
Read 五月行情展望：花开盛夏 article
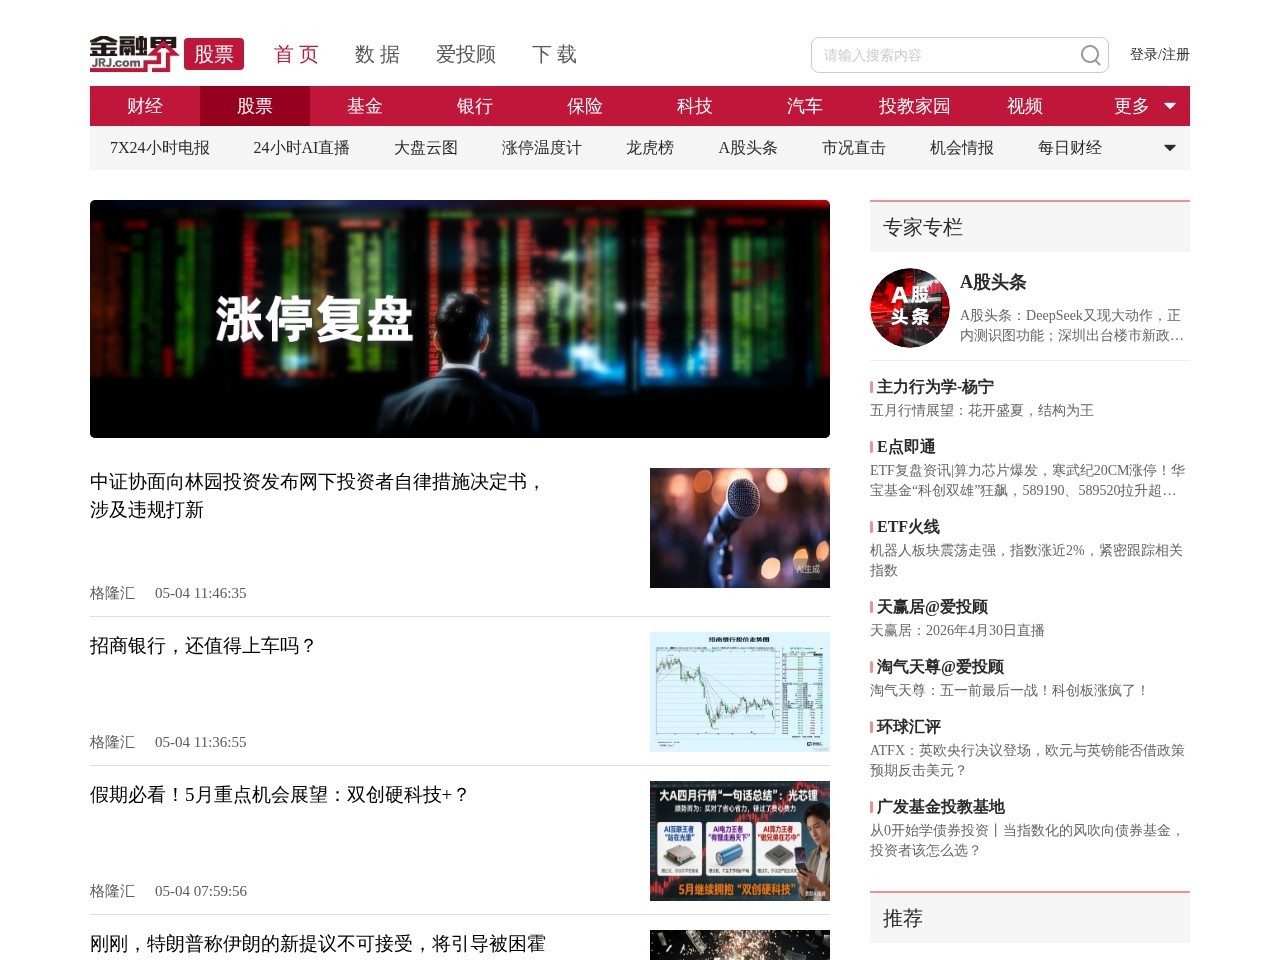tap(982, 411)
